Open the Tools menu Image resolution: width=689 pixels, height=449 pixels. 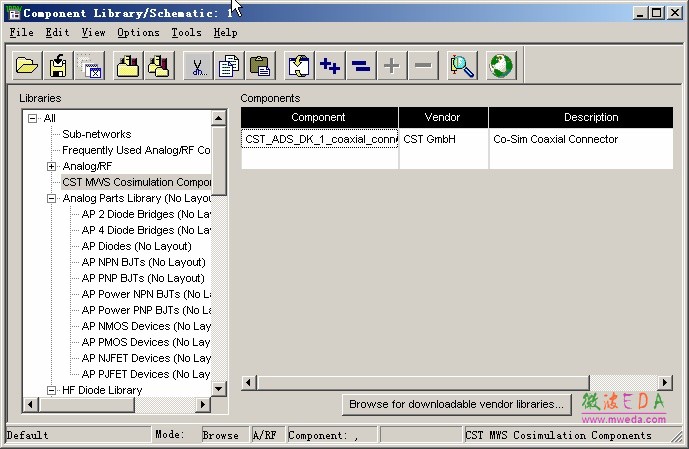[x=186, y=33]
